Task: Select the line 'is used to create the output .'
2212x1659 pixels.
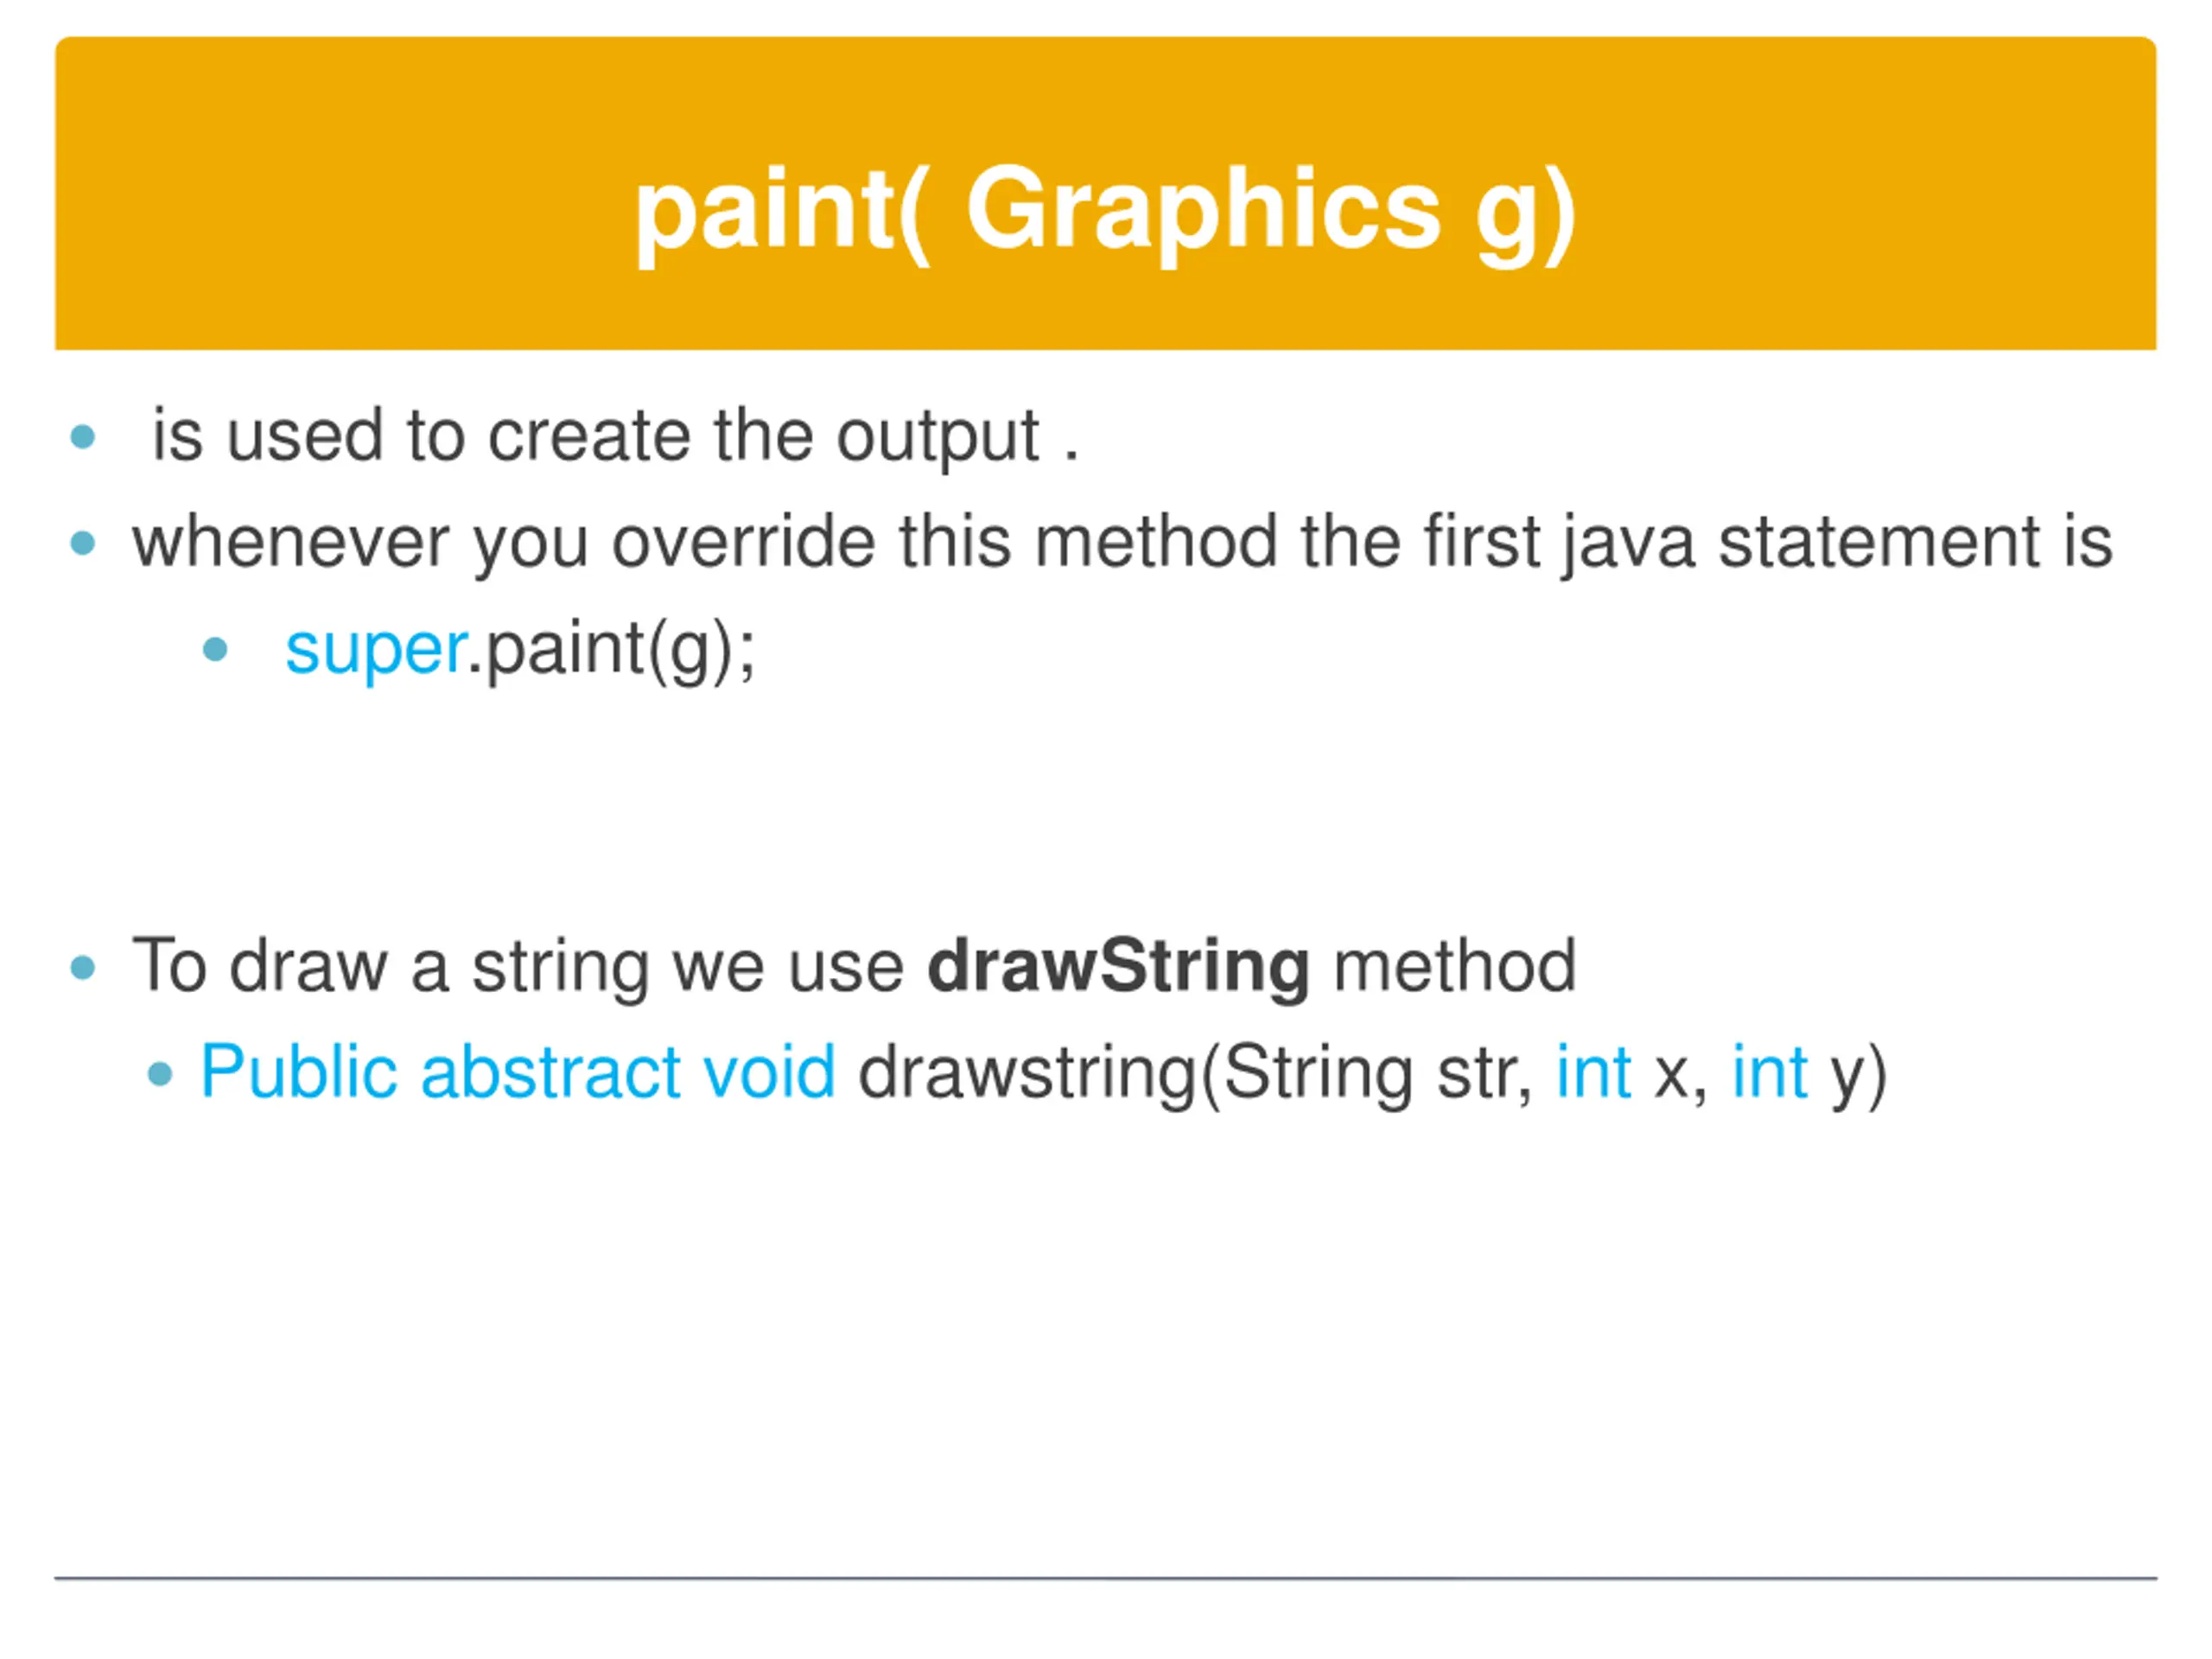Action: pyautogui.click(x=615, y=437)
